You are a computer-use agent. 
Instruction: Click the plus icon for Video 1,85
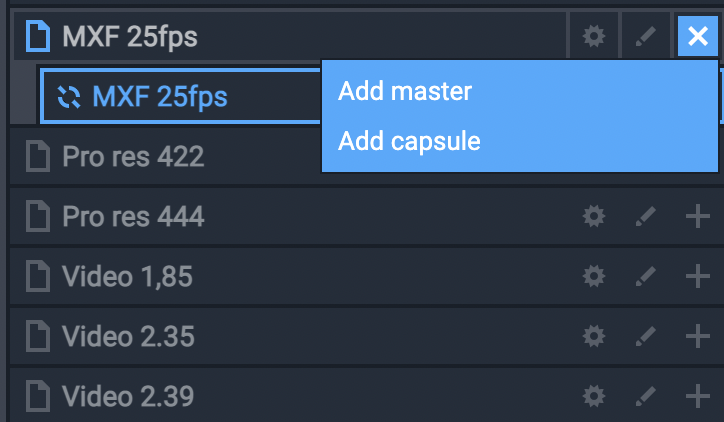coord(698,276)
